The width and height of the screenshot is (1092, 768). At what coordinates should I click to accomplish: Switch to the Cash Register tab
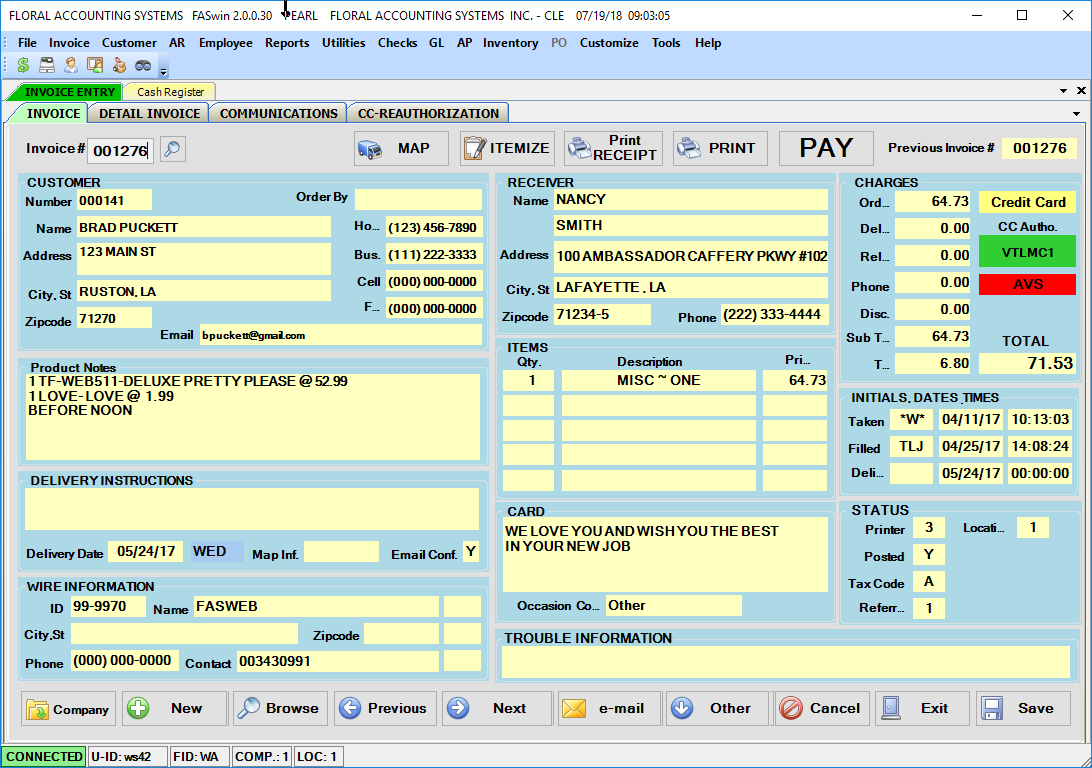click(171, 92)
